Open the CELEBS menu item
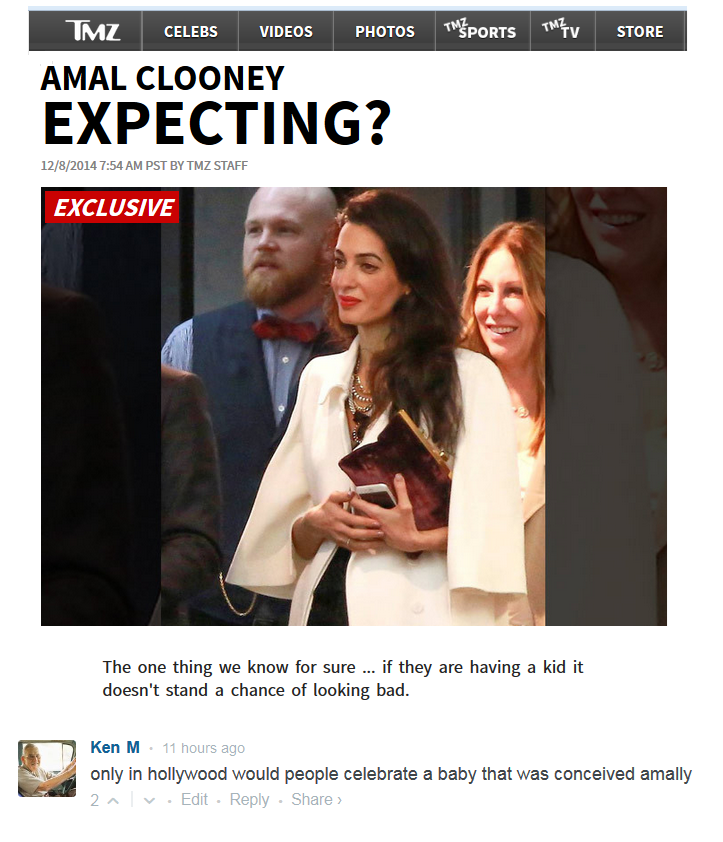Image resolution: width=723 pixels, height=842 pixels. [191, 32]
